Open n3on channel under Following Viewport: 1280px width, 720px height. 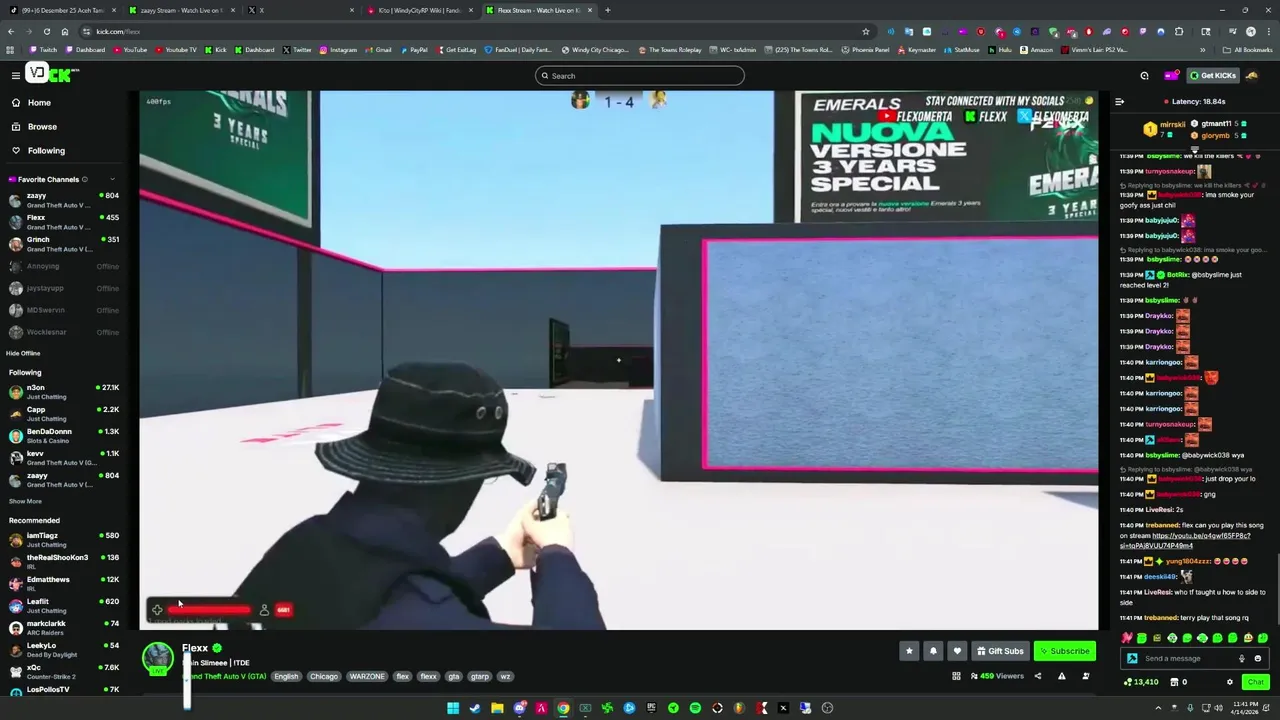point(64,391)
